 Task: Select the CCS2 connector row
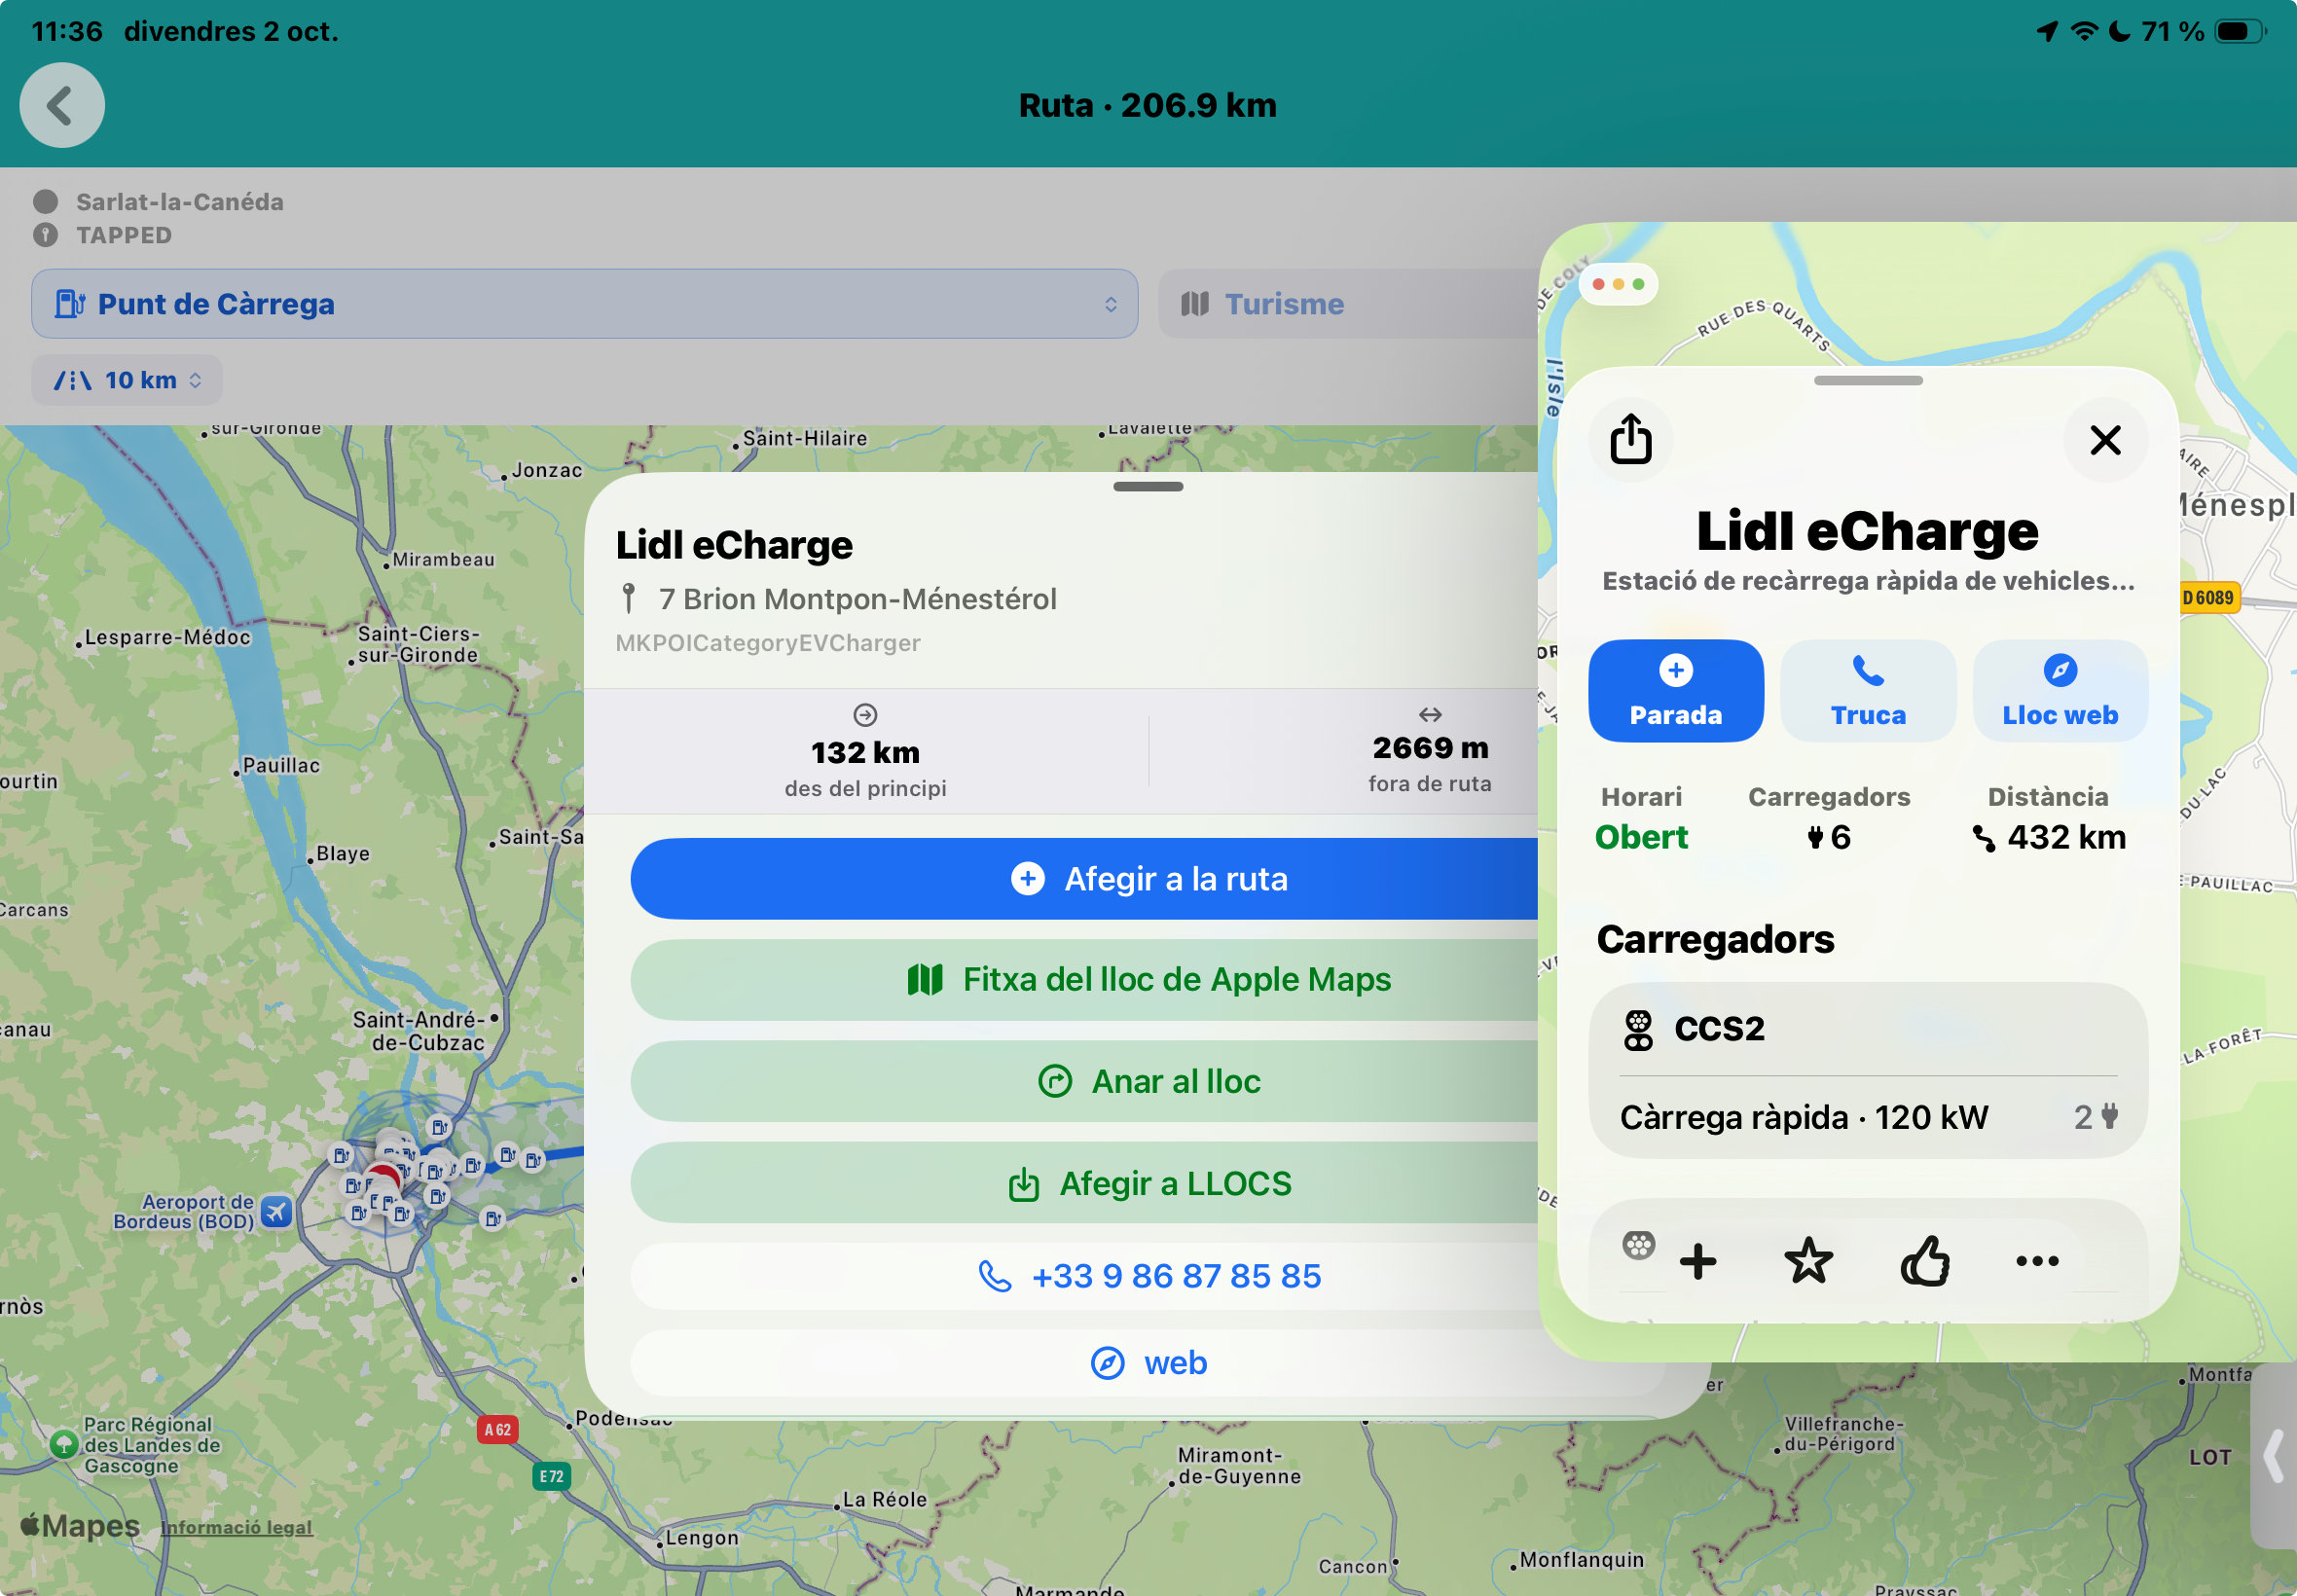1868,1028
